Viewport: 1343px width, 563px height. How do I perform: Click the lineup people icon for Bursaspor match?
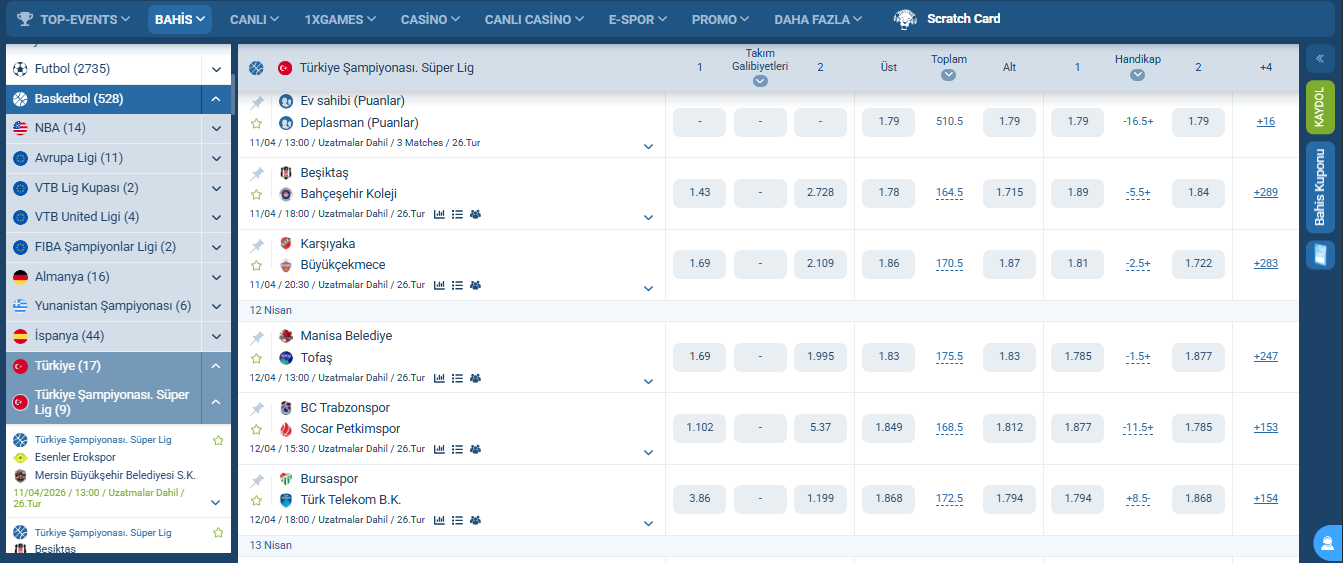475,520
